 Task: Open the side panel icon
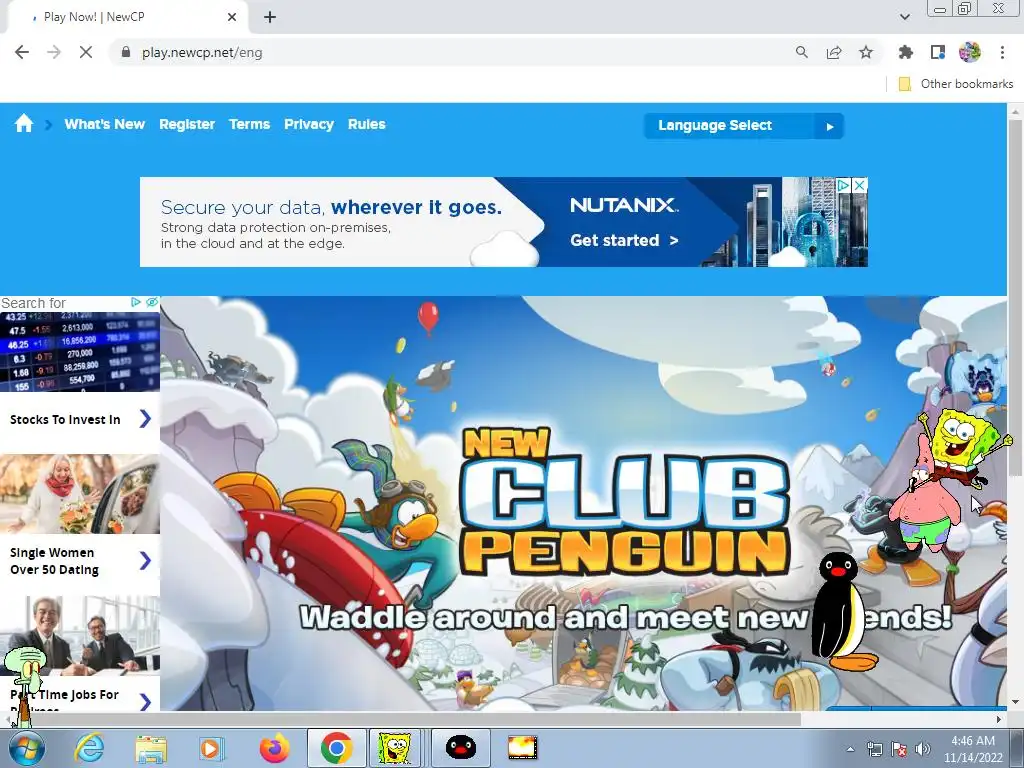tap(938, 52)
